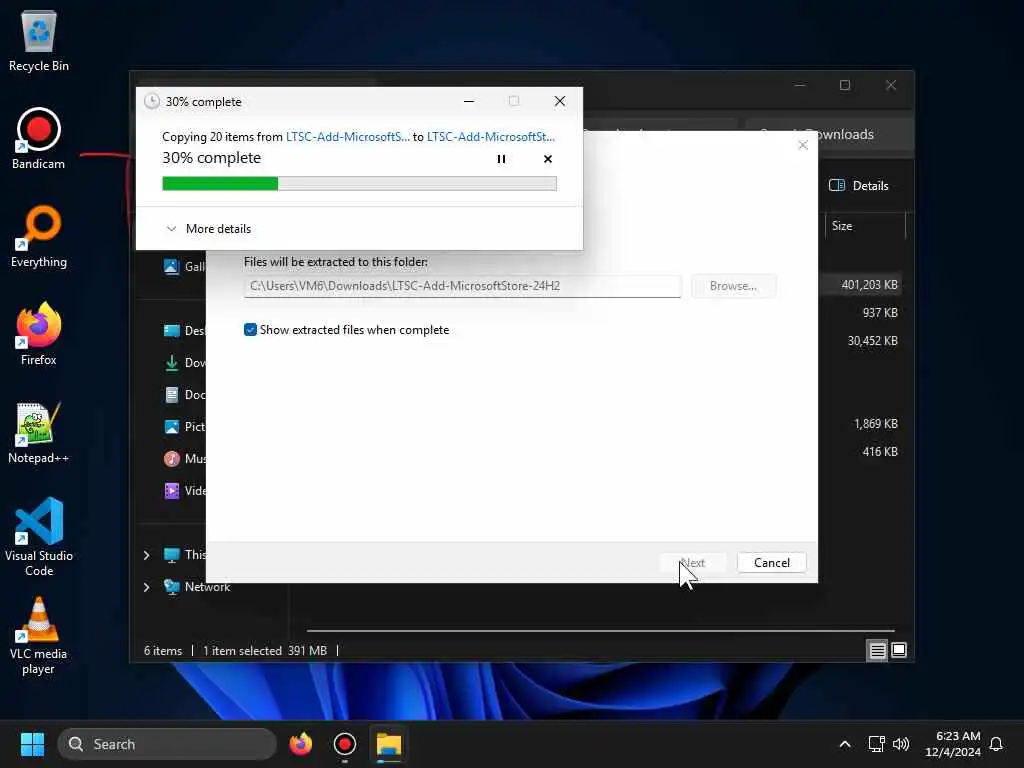Open the Pictures folder in the sidebar
This screenshot has height=768, width=1024.
(184, 426)
